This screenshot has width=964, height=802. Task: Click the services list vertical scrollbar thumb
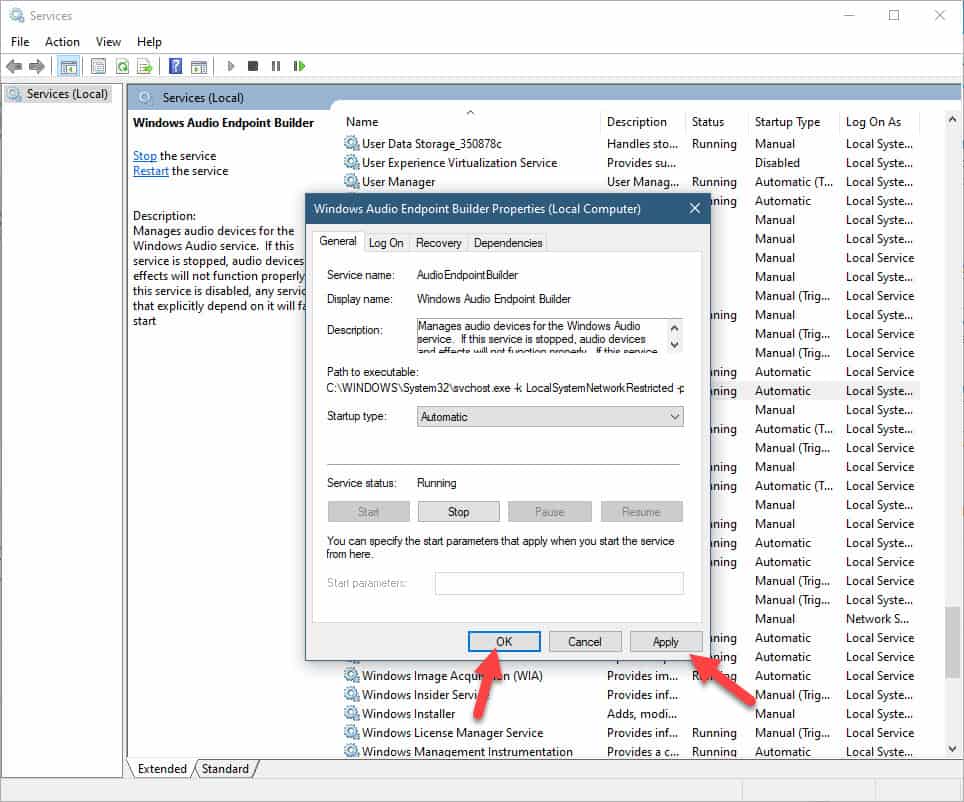952,643
